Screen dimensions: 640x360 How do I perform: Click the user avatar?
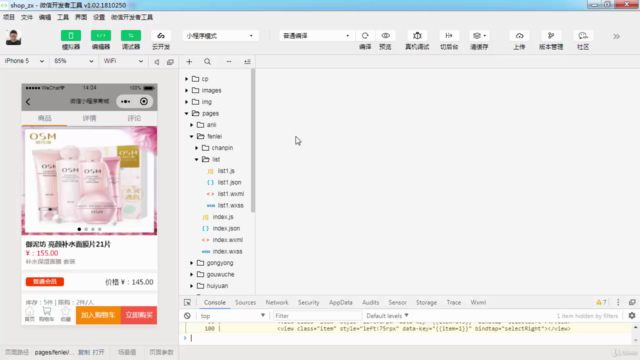pos(13,38)
